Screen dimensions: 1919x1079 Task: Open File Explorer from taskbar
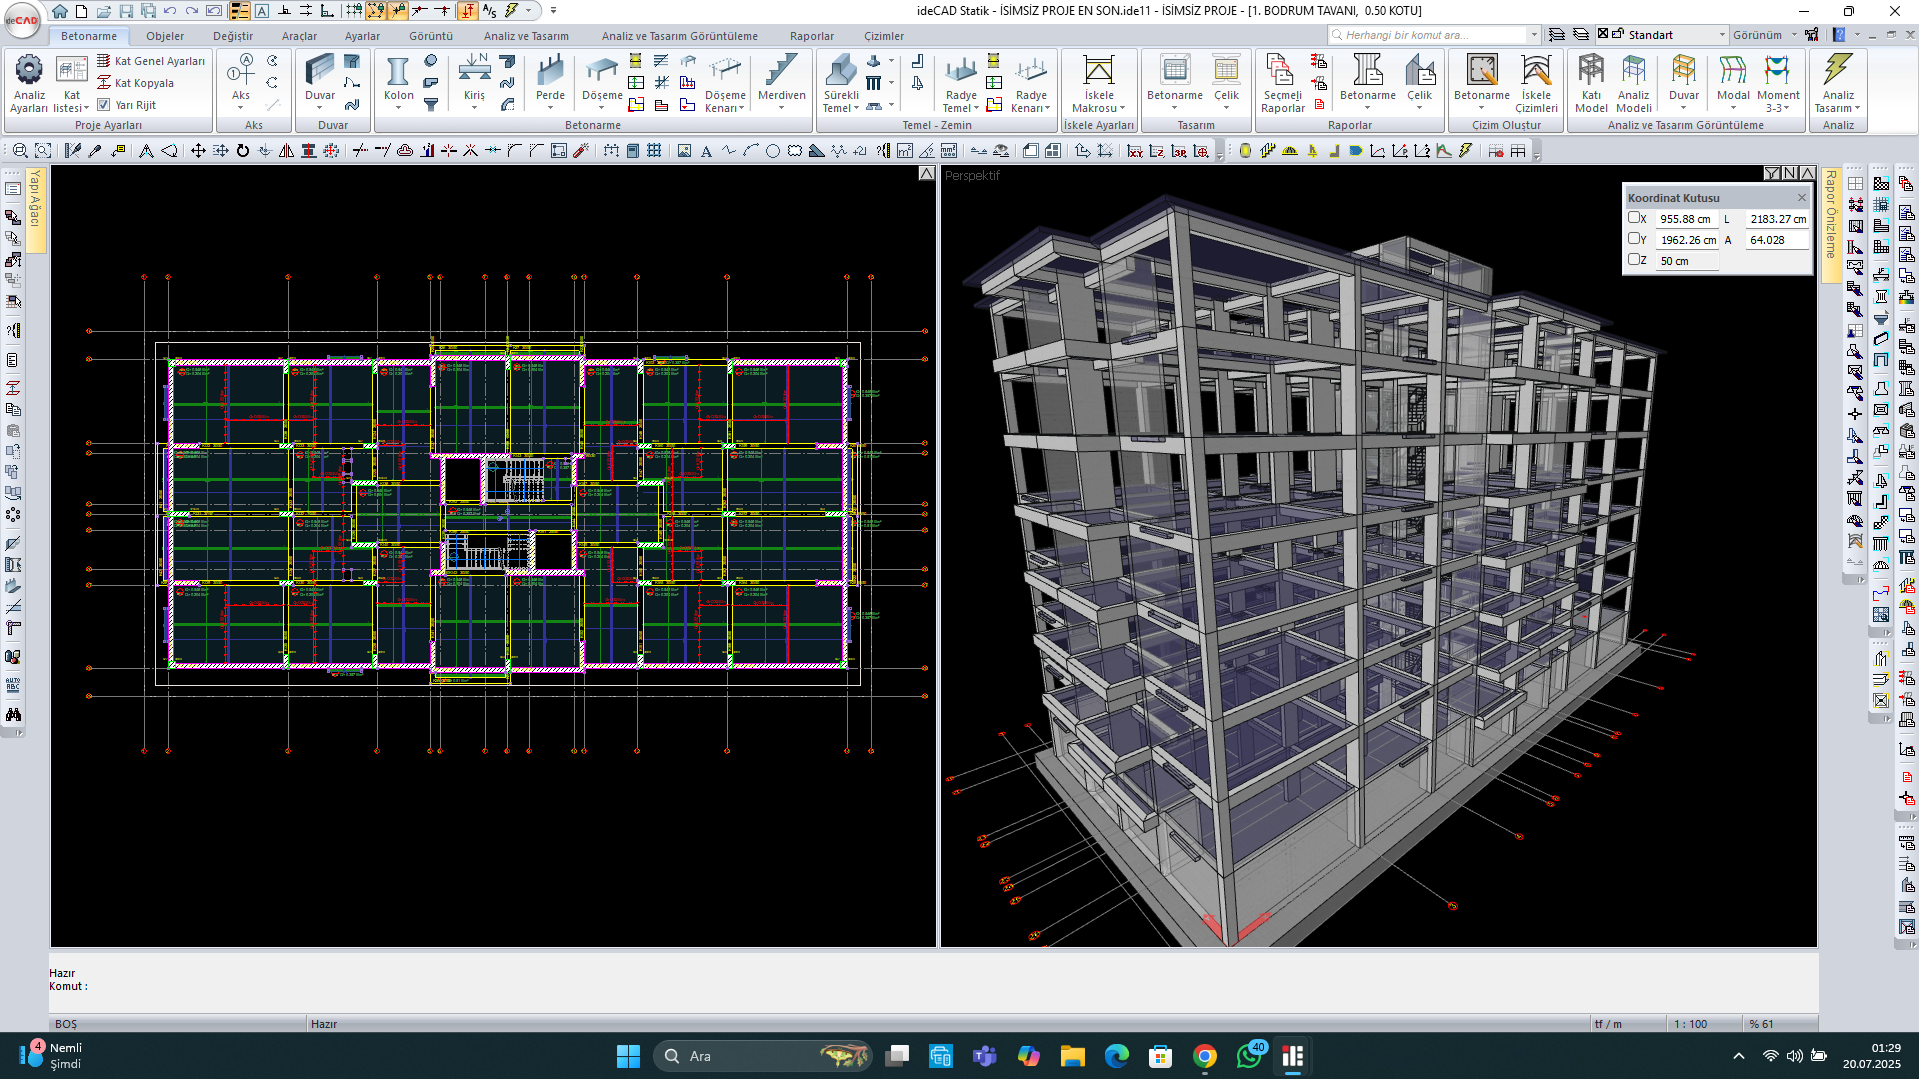(x=1072, y=1056)
